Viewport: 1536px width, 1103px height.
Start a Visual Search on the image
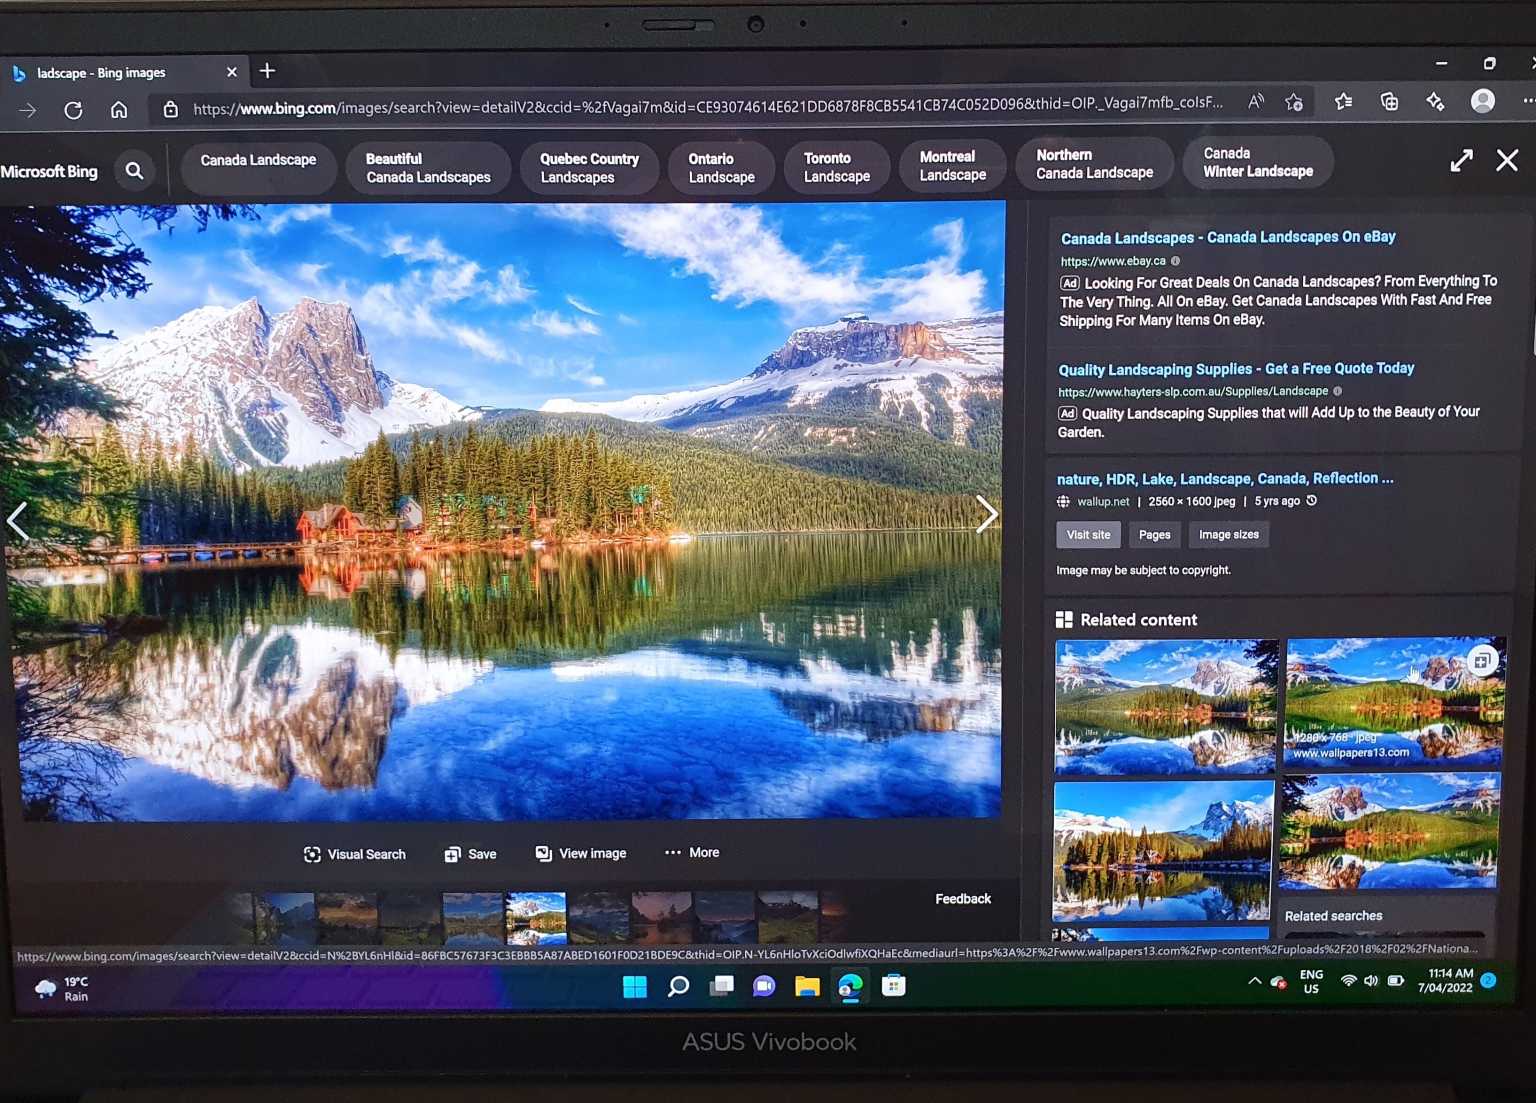pos(353,854)
